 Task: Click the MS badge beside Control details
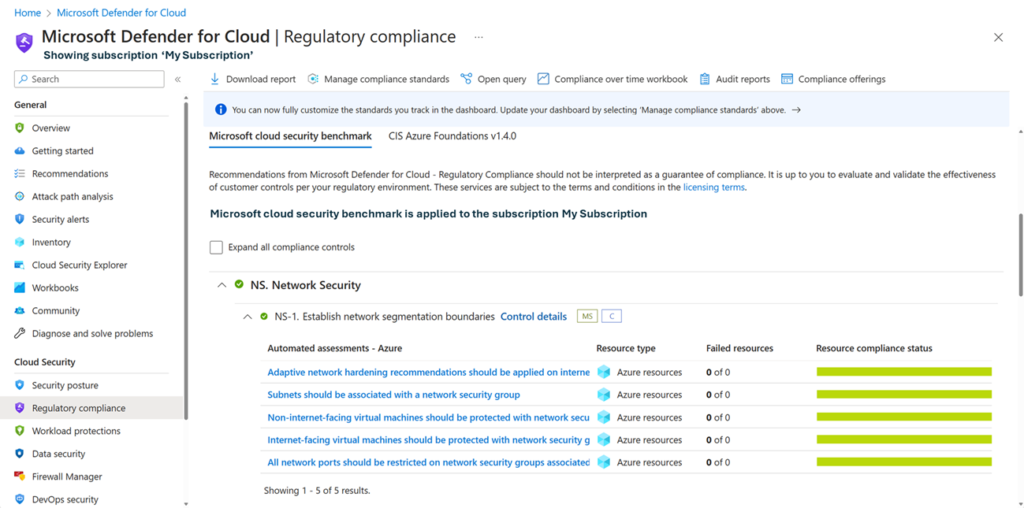(588, 317)
